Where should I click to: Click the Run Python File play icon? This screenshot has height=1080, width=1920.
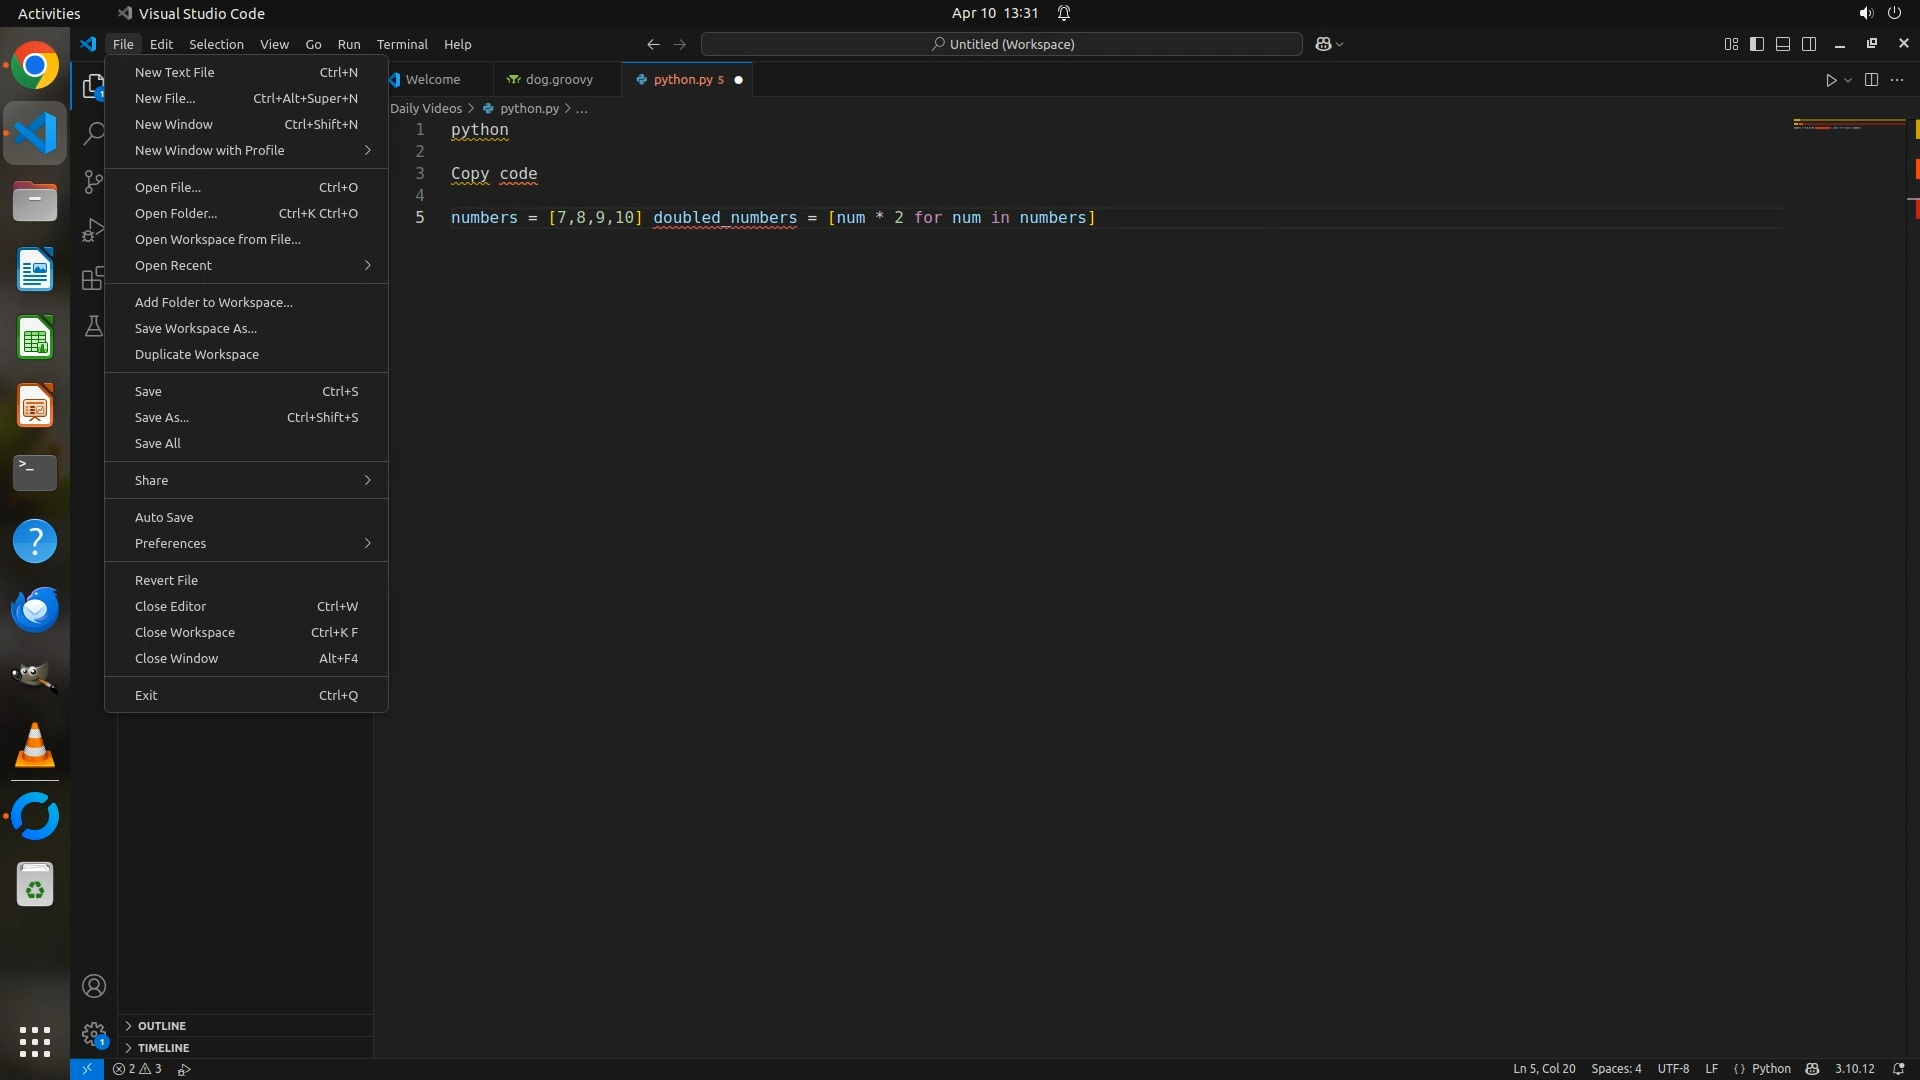1830,80
